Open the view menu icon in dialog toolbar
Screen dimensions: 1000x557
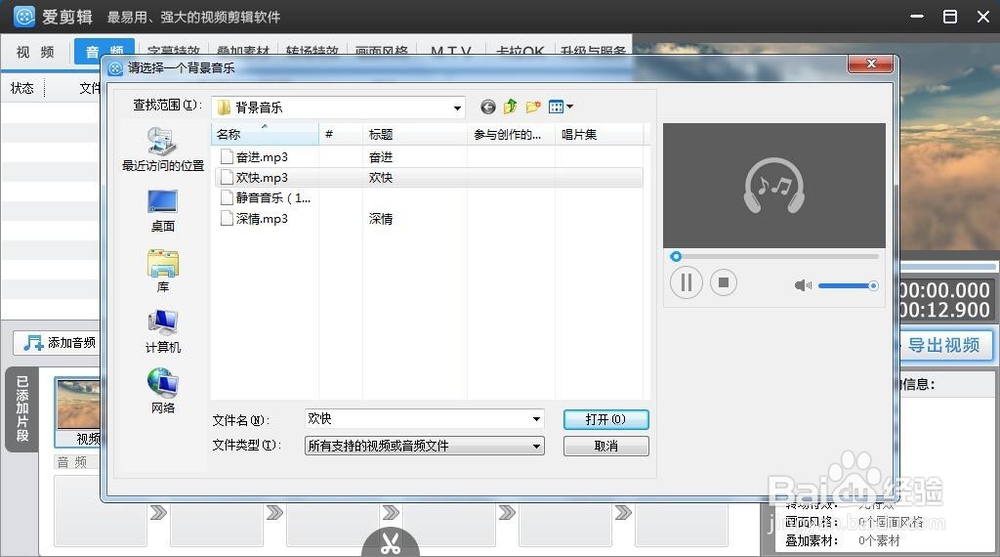click(560, 107)
